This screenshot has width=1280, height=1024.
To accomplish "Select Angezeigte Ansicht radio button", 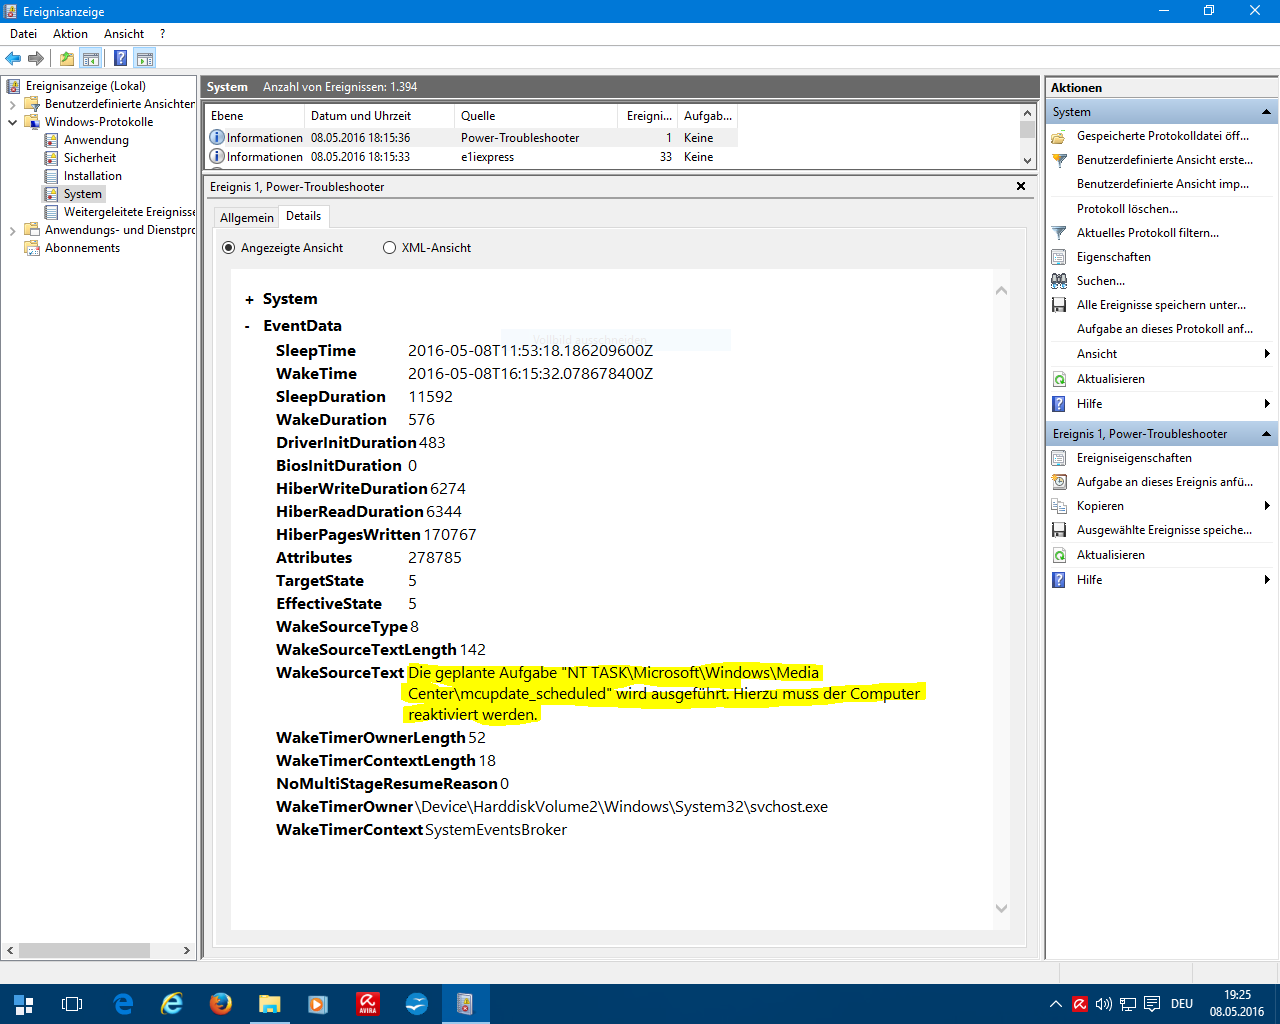I will click(x=228, y=248).
